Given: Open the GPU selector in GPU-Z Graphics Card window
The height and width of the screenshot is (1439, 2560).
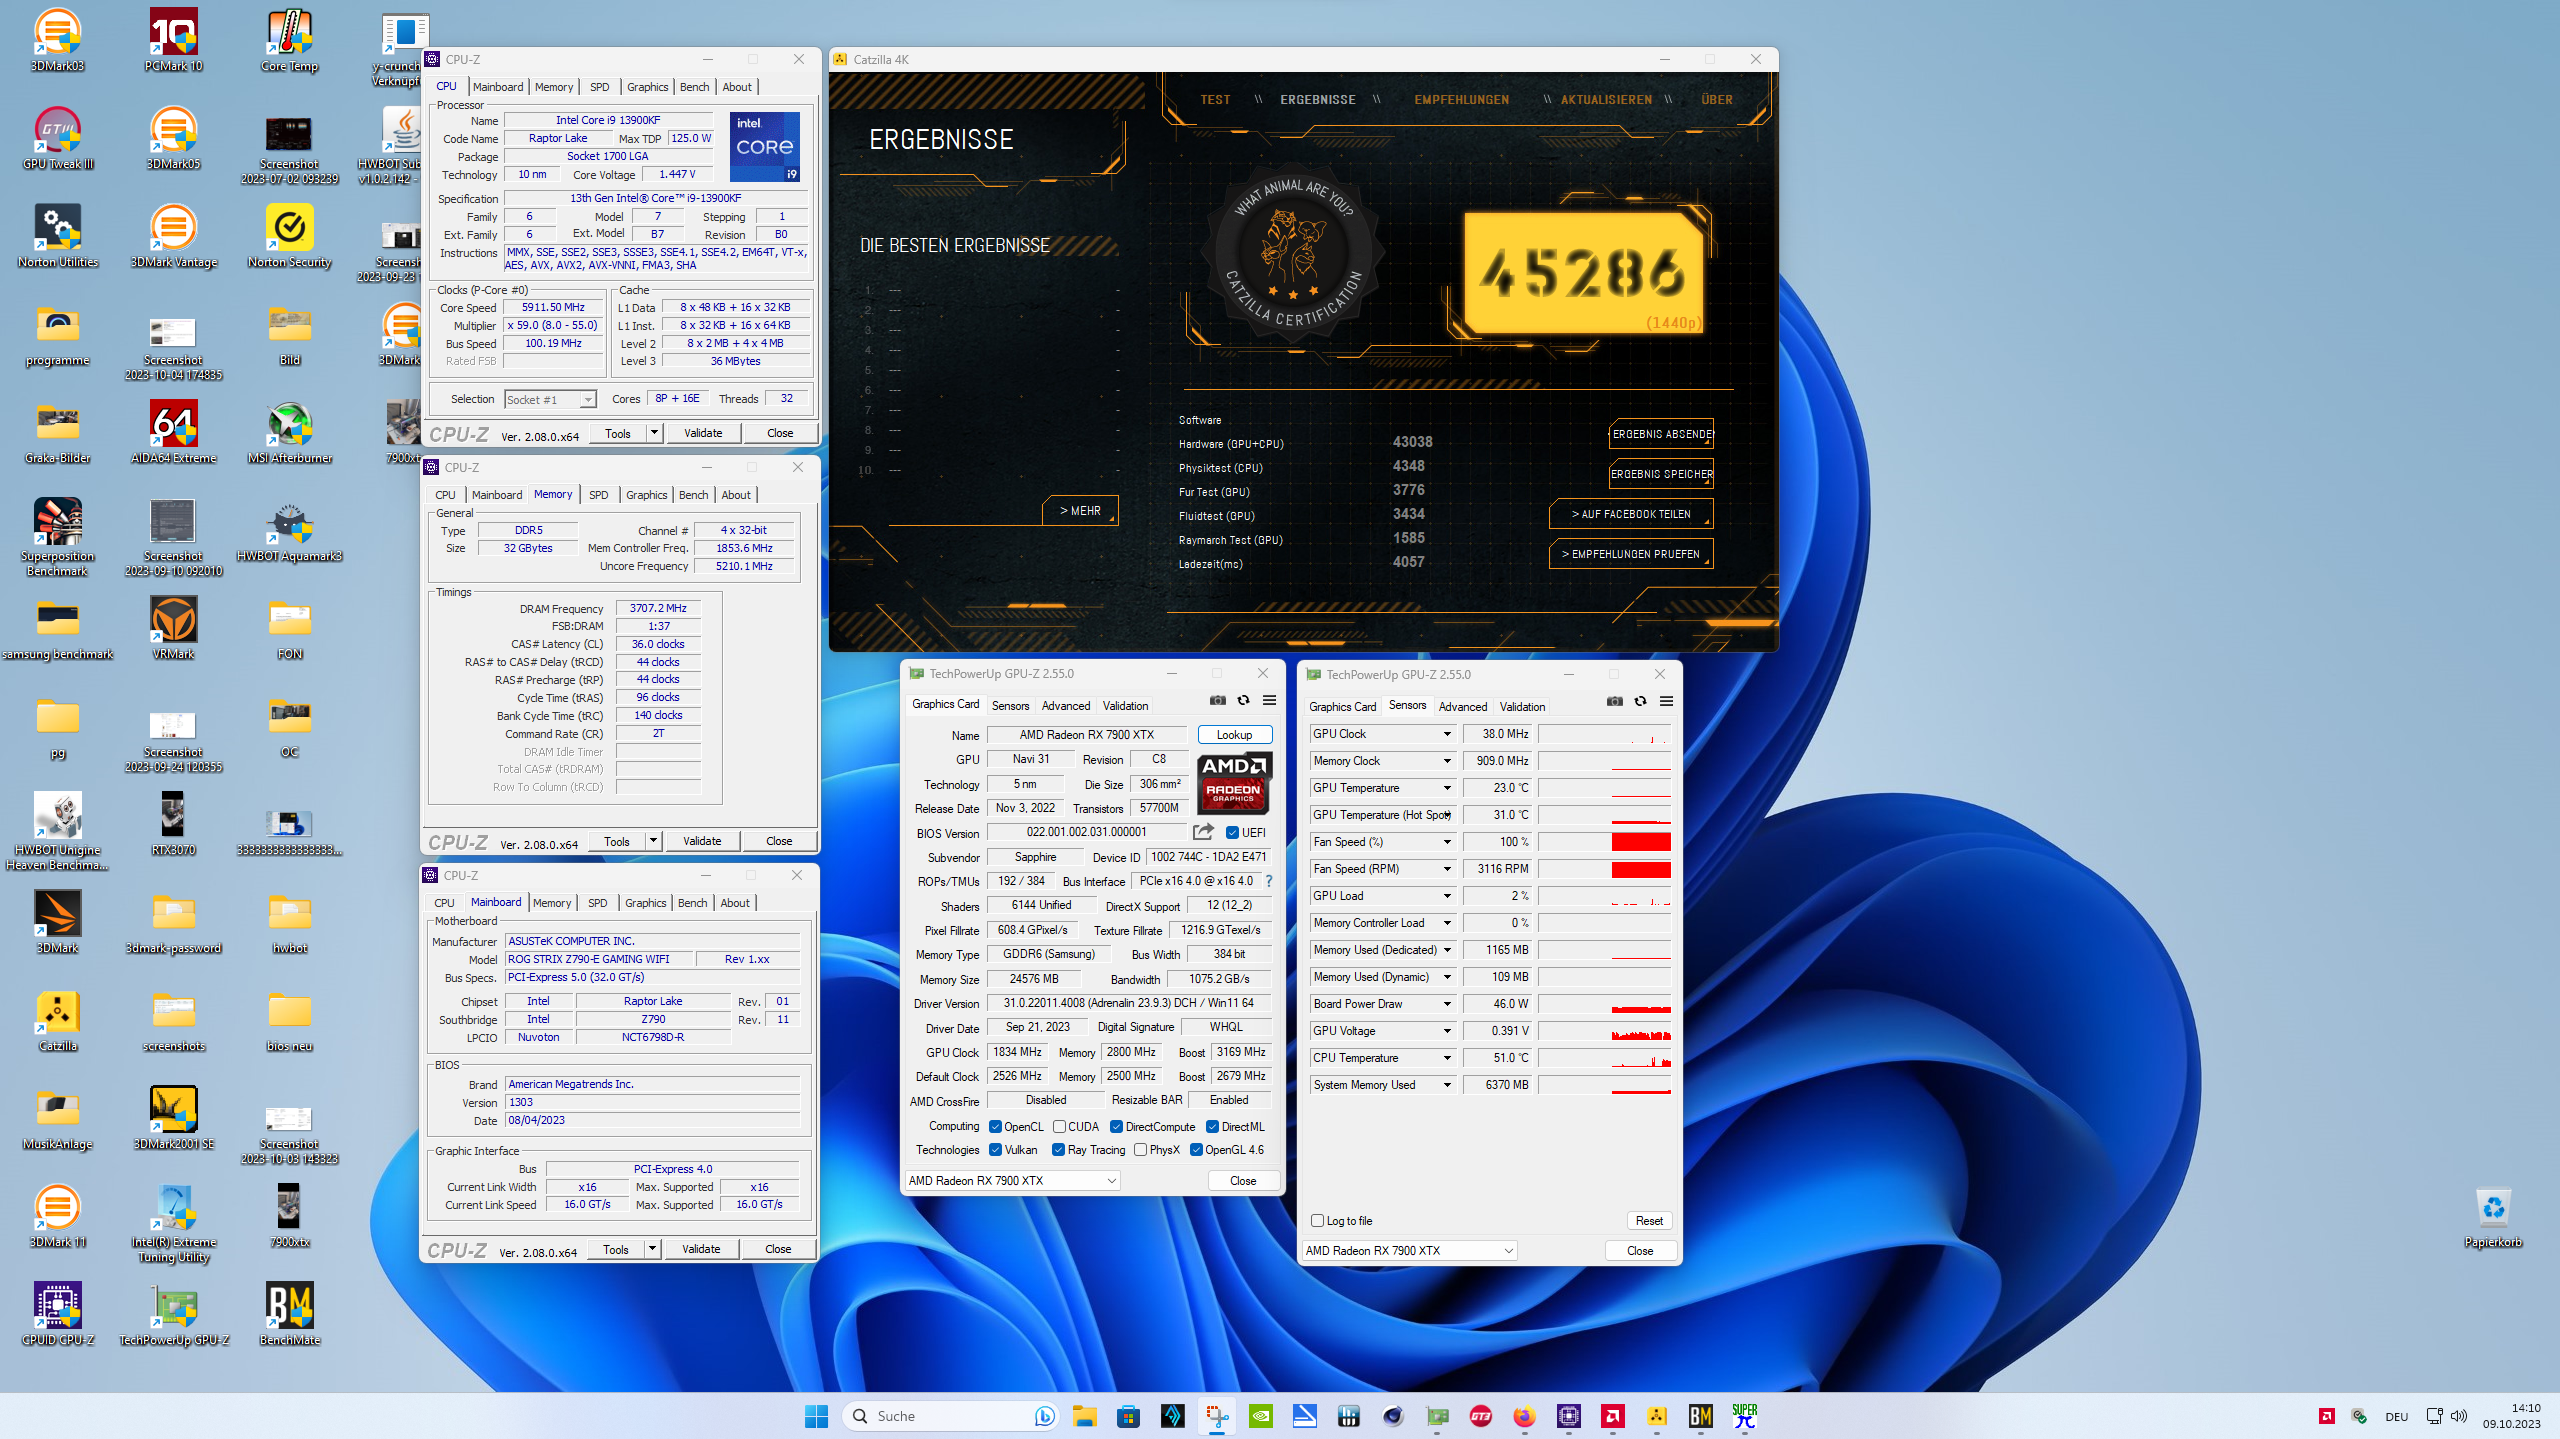Looking at the screenshot, I should click(1012, 1180).
